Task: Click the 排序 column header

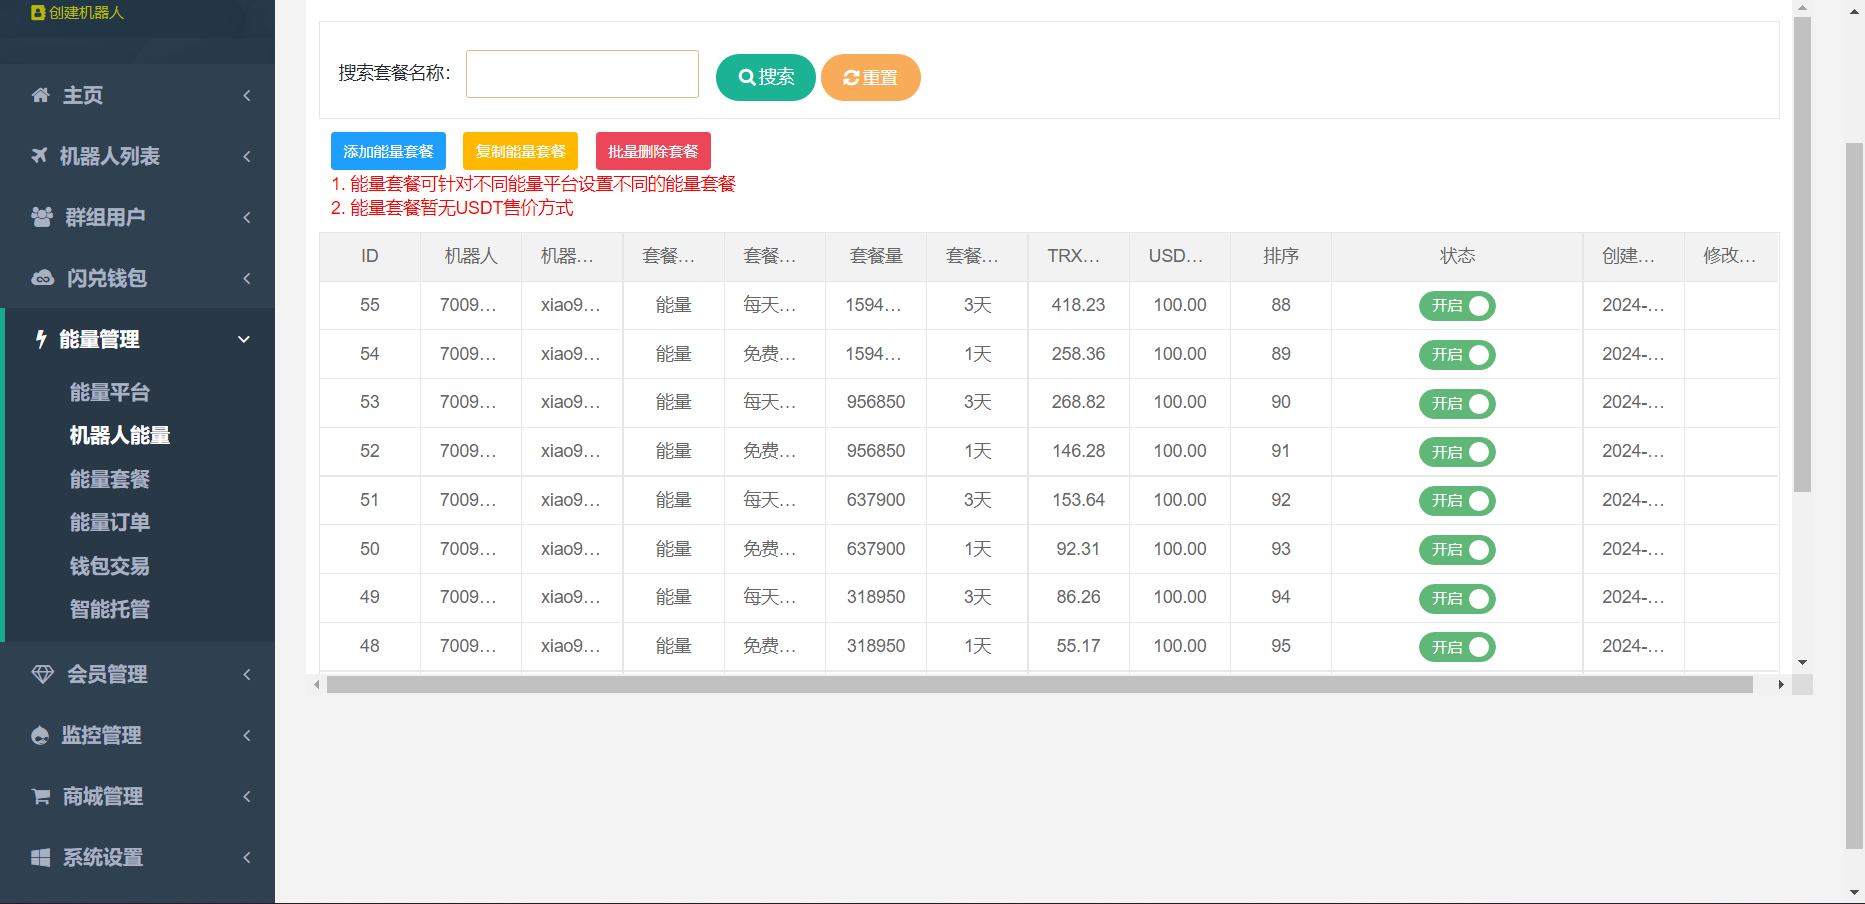Action: click(1281, 256)
